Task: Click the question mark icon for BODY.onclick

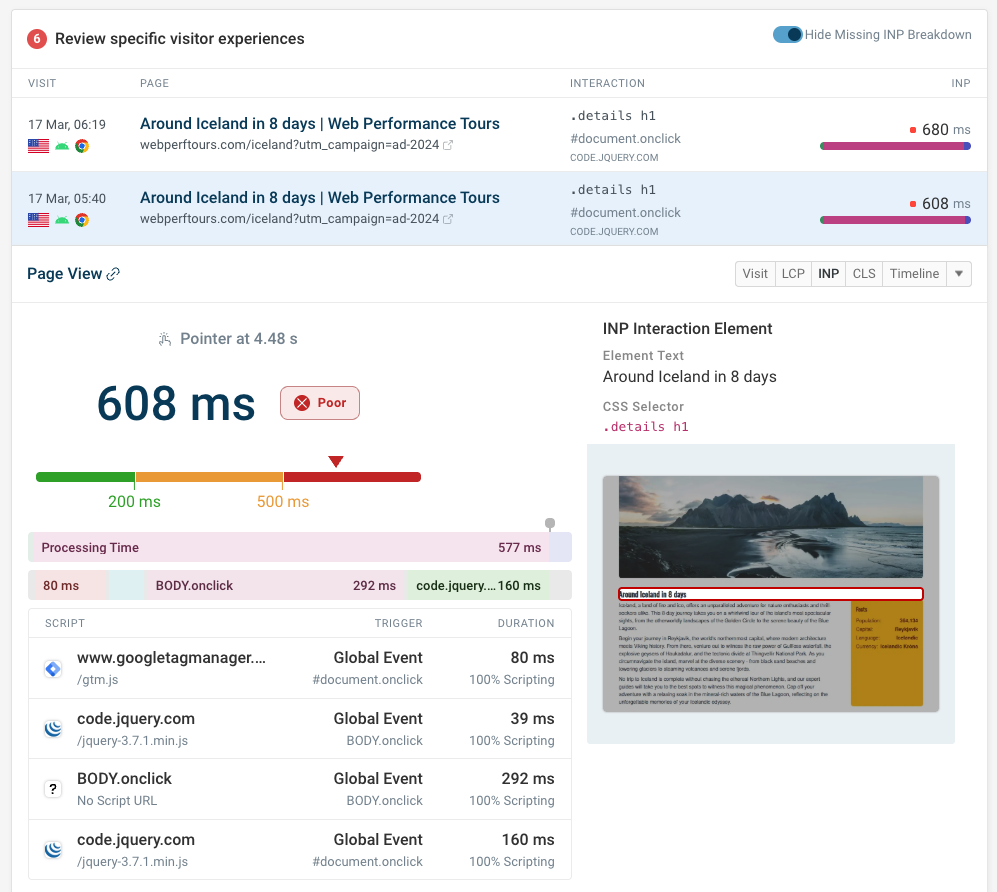Action: (x=54, y=789)
